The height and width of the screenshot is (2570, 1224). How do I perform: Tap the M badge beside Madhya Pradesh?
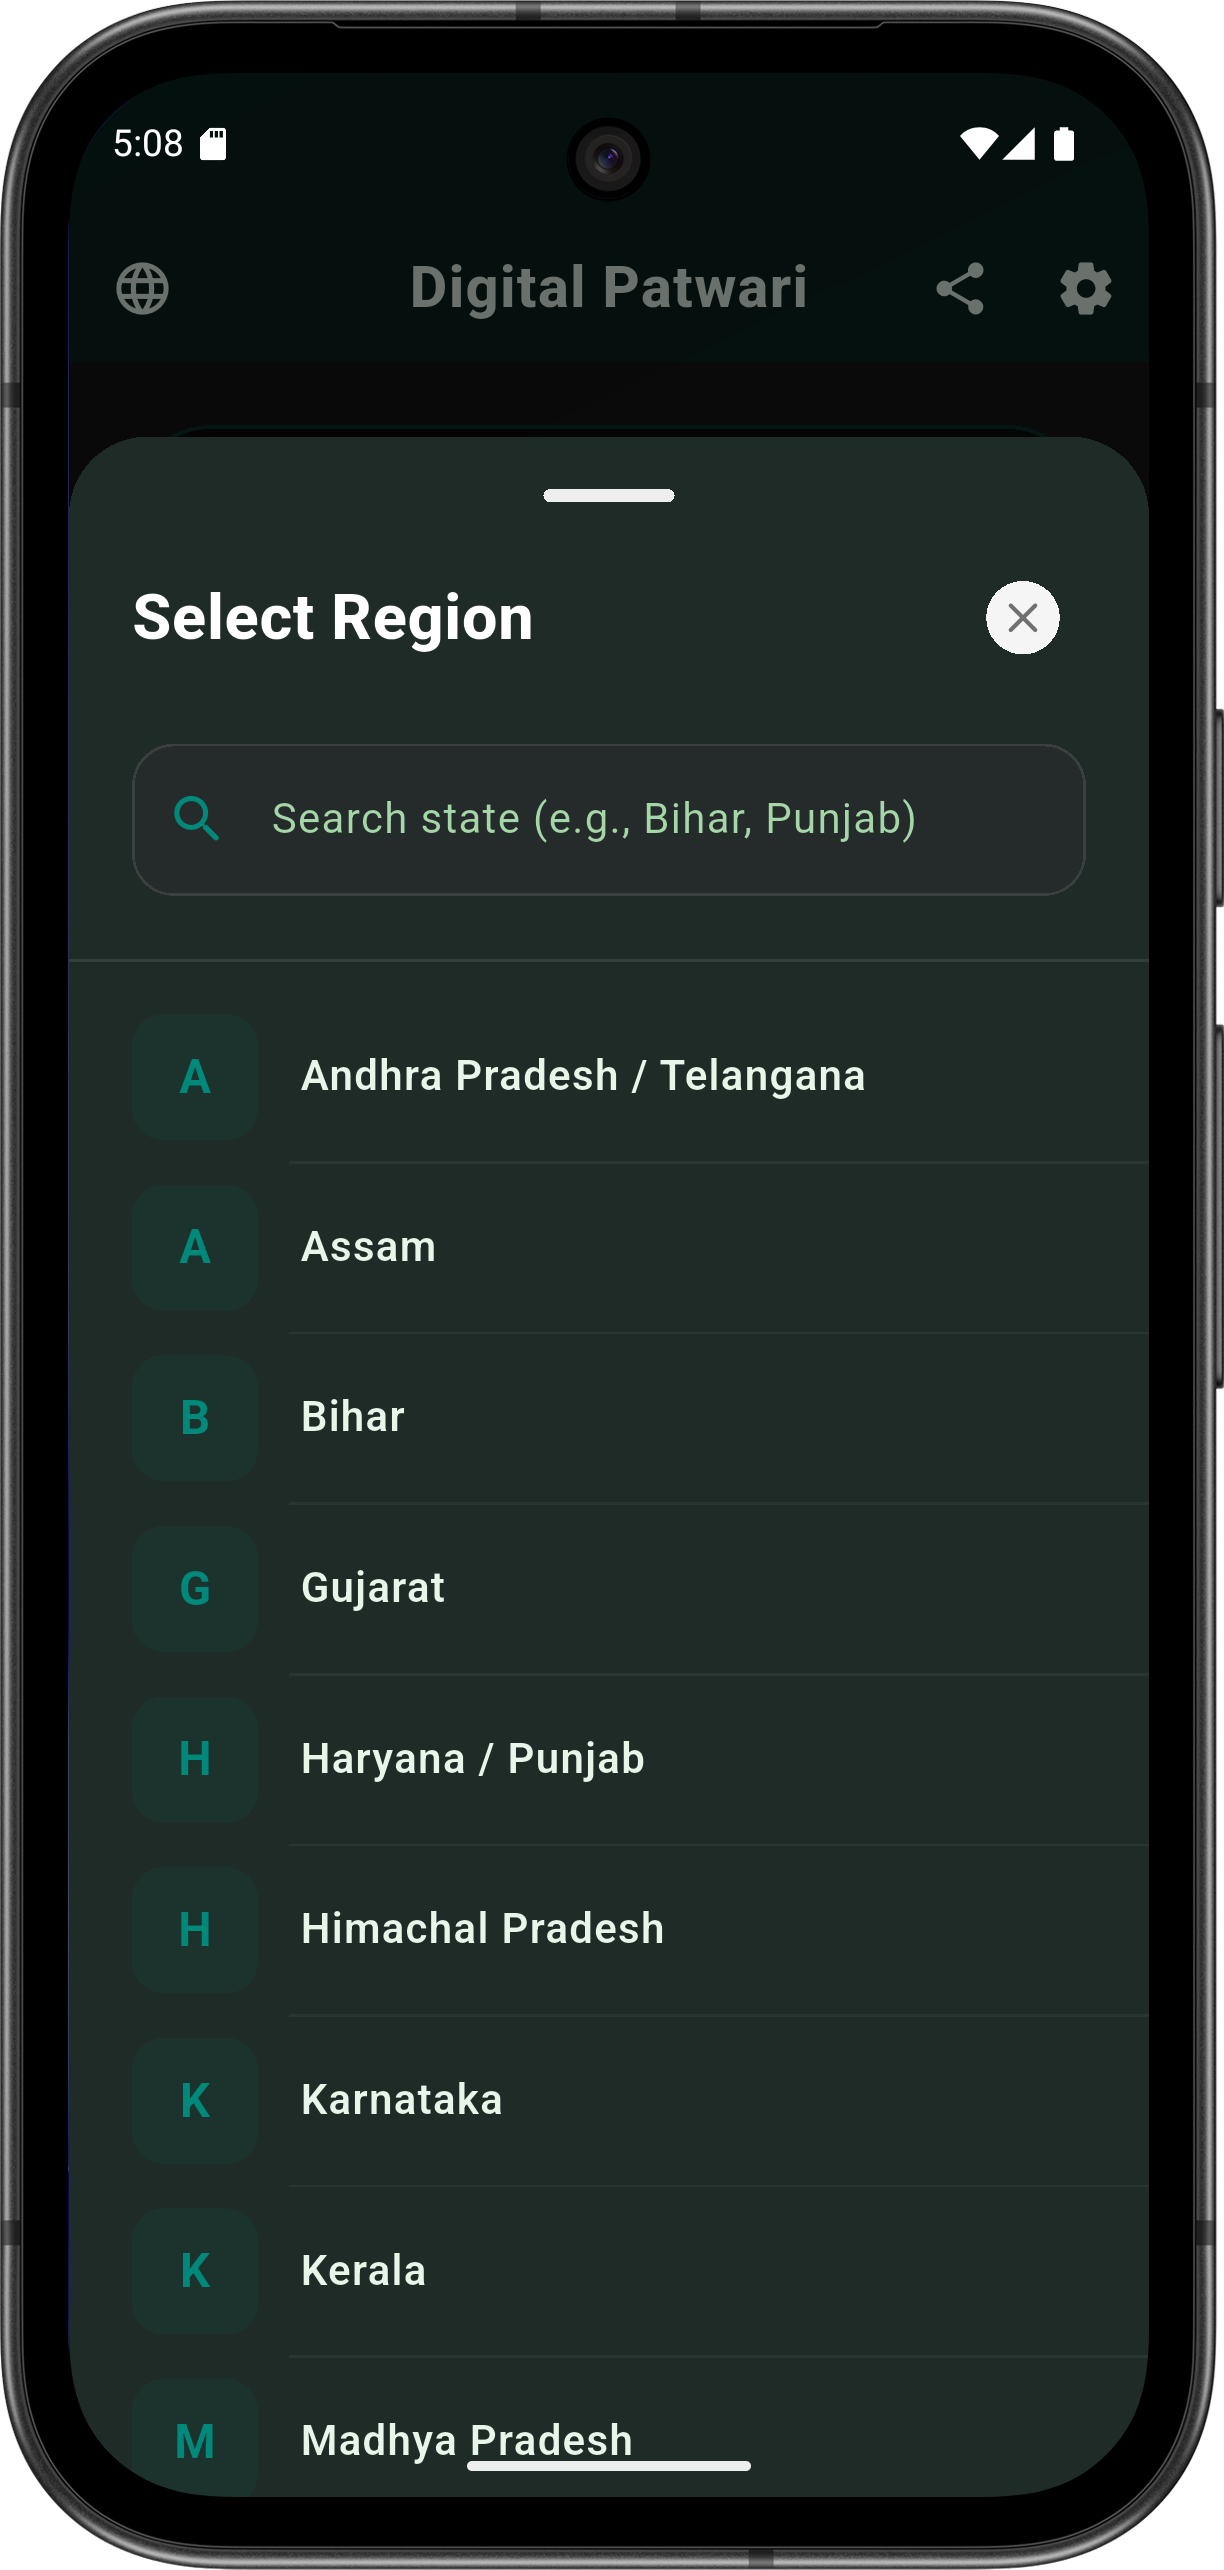(x=195, y=2440)
